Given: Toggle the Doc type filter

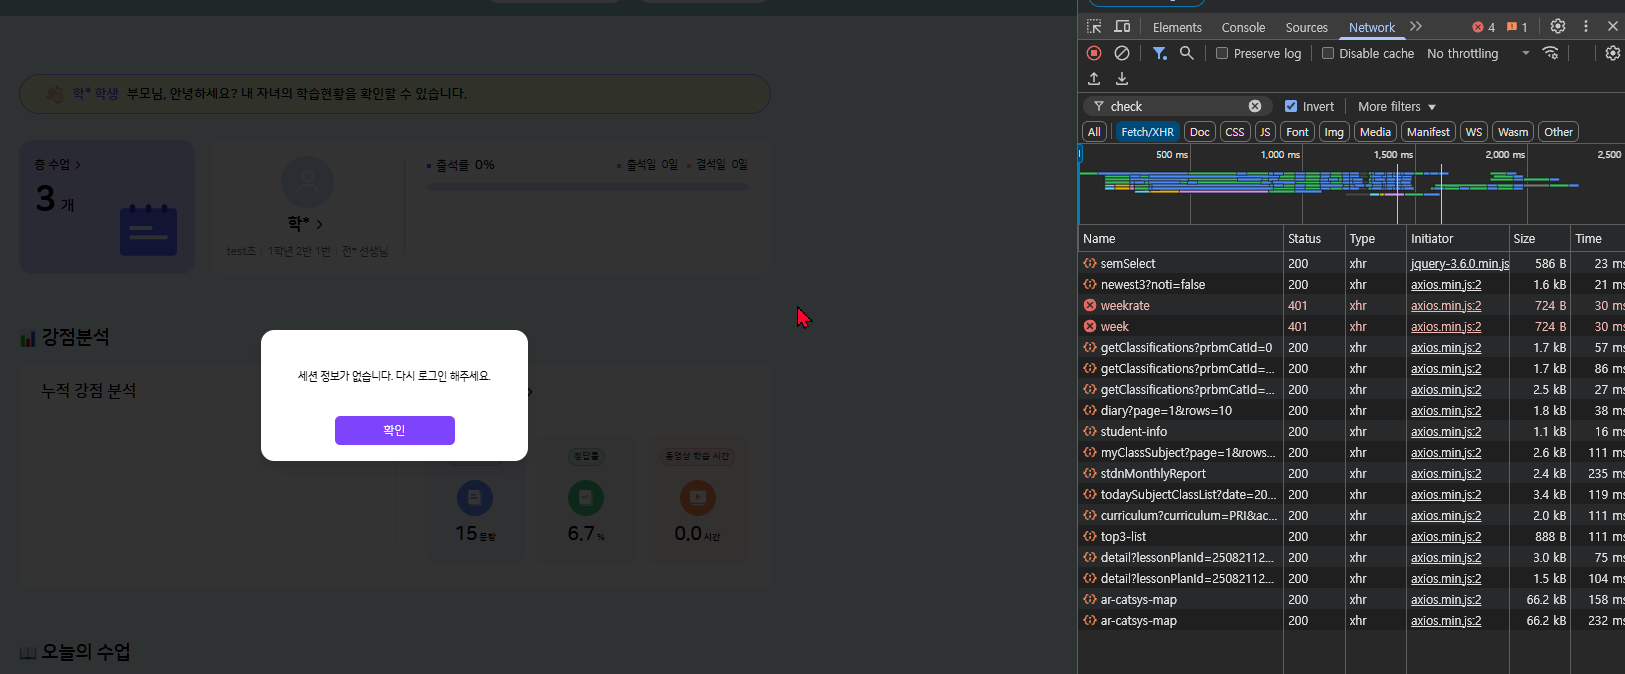Looking at the screenshot, I should point(1200,132).
